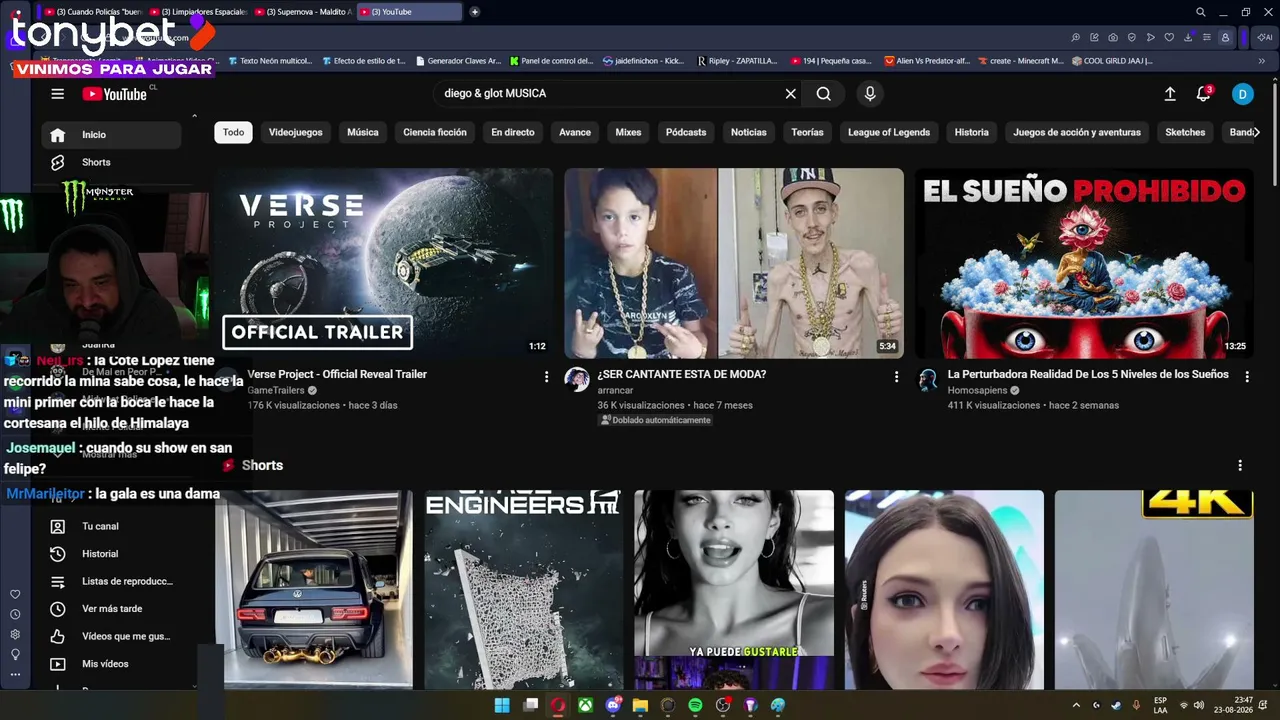Viewport: 1280px width, 720px height.
Task: Open the 'Generador Claves Ar...' bookmark
Action: click(x=458, y=61)
